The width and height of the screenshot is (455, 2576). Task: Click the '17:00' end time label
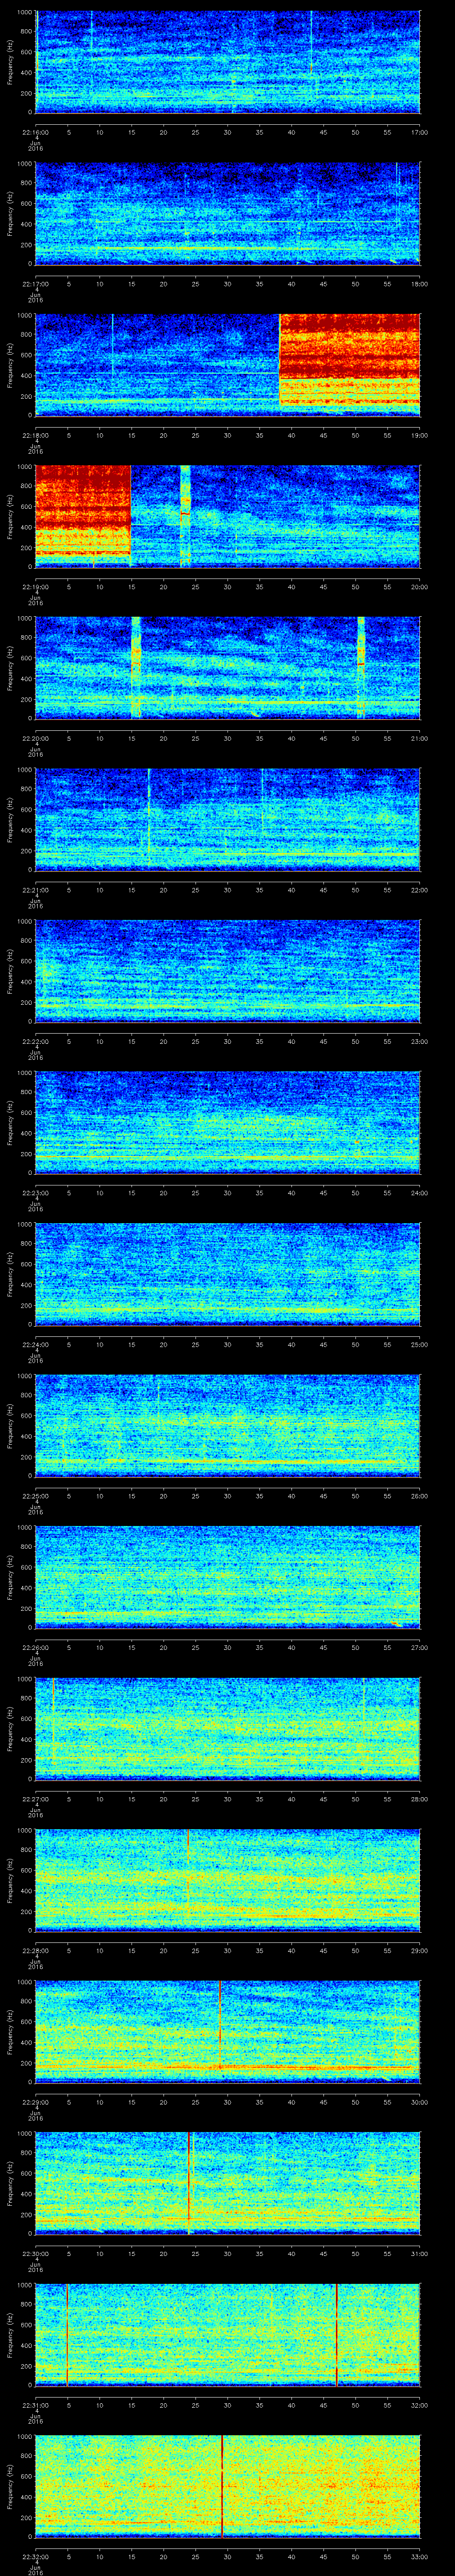pyautogui.click(x=419, y=131)
